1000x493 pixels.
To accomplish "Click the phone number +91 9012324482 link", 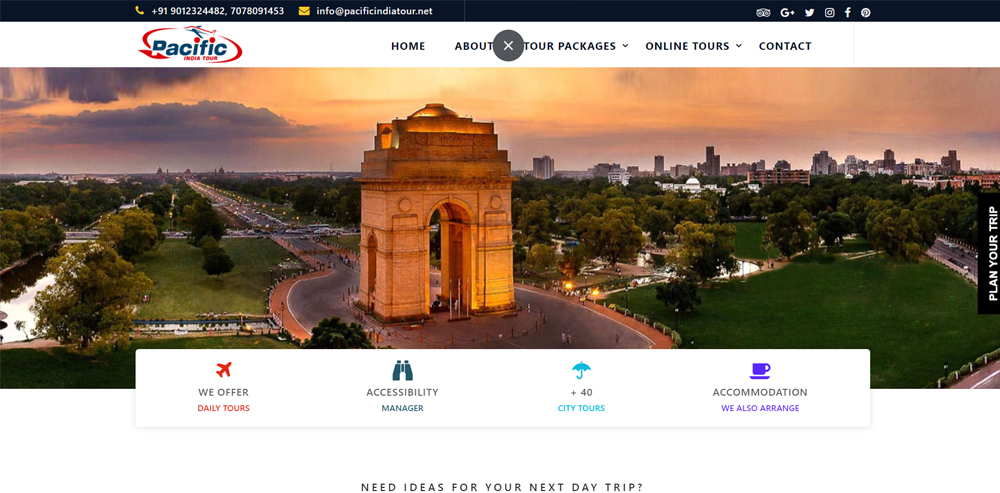I will click(x=188, y=11).
